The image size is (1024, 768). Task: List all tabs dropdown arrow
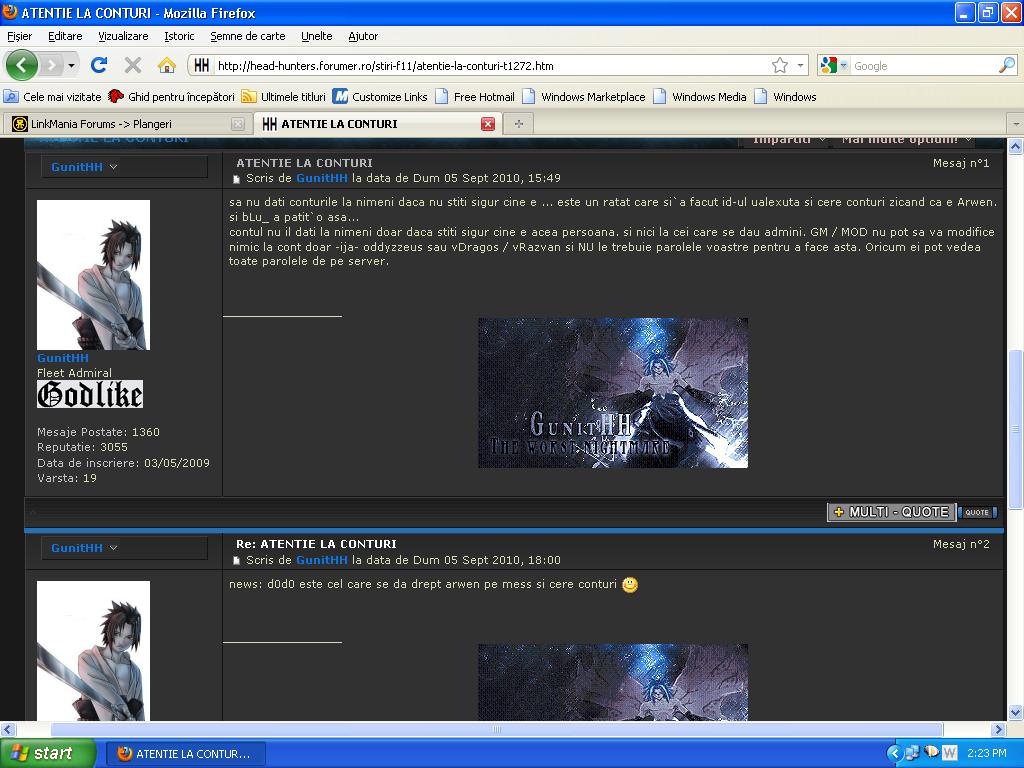click(x=1016, y=124)
